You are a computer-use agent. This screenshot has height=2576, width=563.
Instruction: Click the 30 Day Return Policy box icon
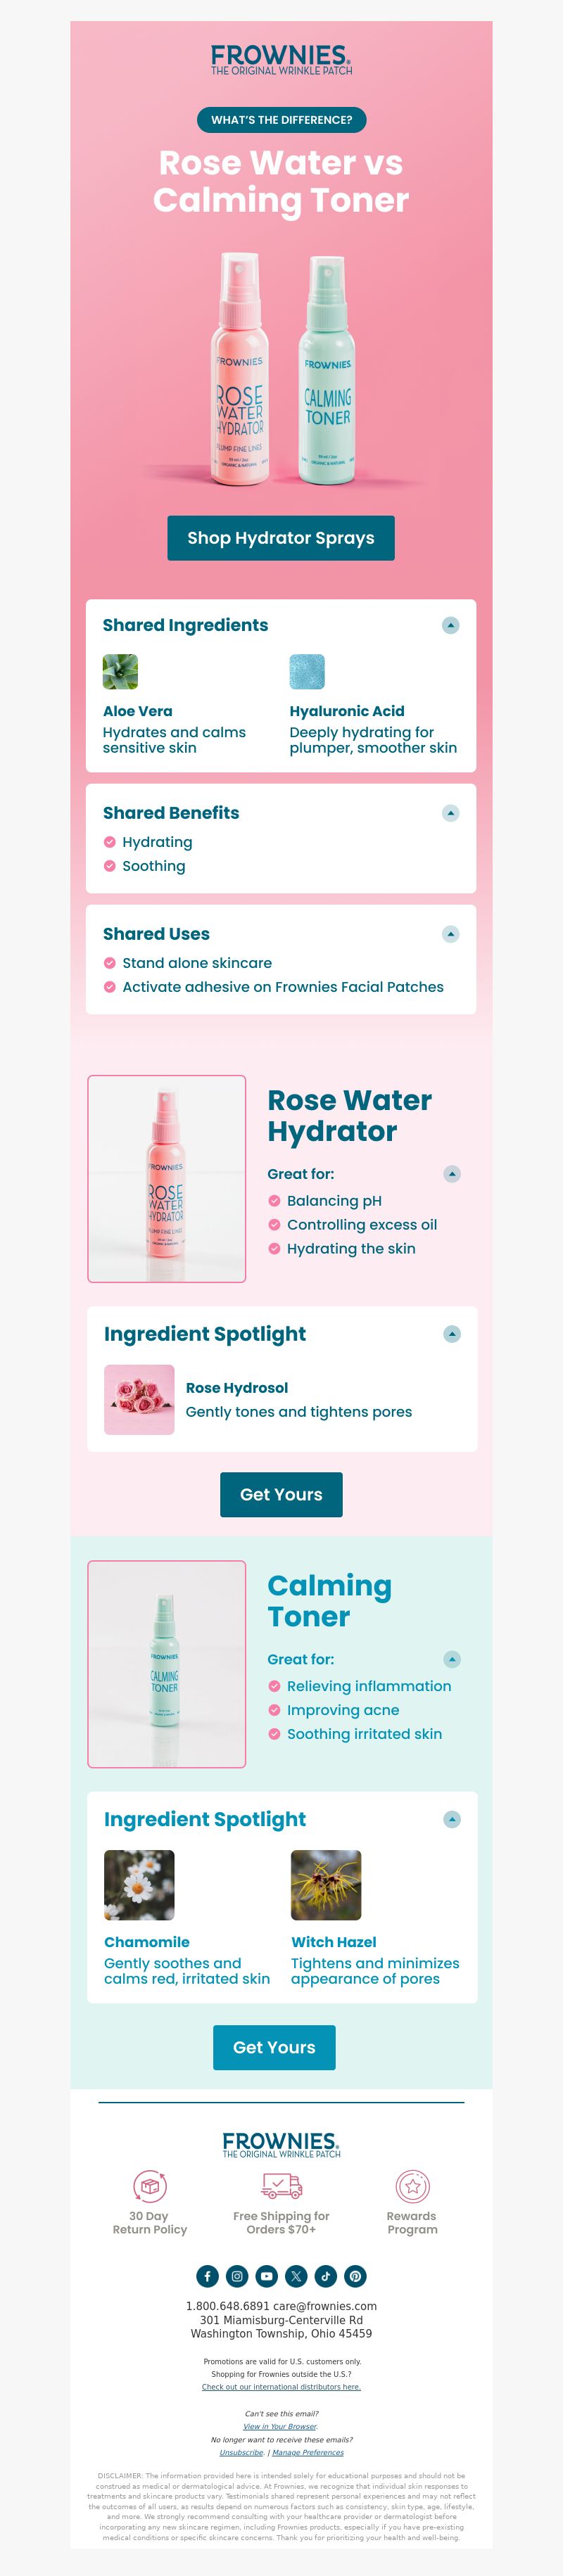150,2187
